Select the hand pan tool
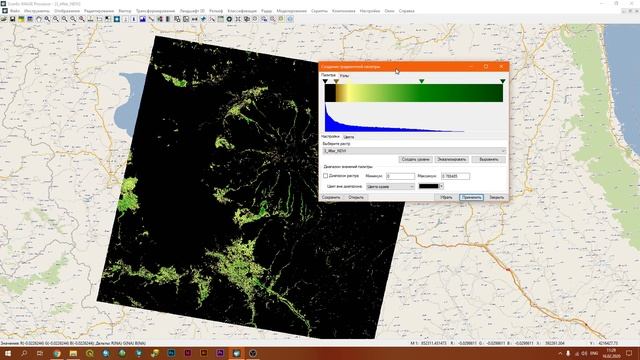This screenshot has width=640, height=360. tap(39, 19)
